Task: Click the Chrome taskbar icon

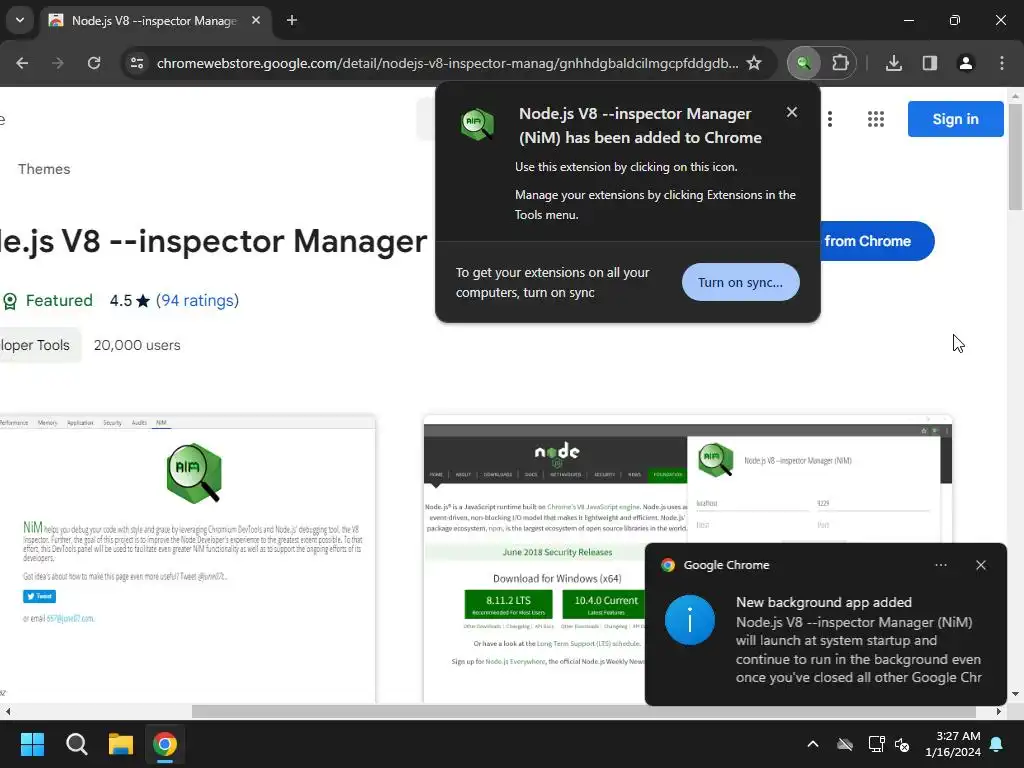Action: (165, 744)
